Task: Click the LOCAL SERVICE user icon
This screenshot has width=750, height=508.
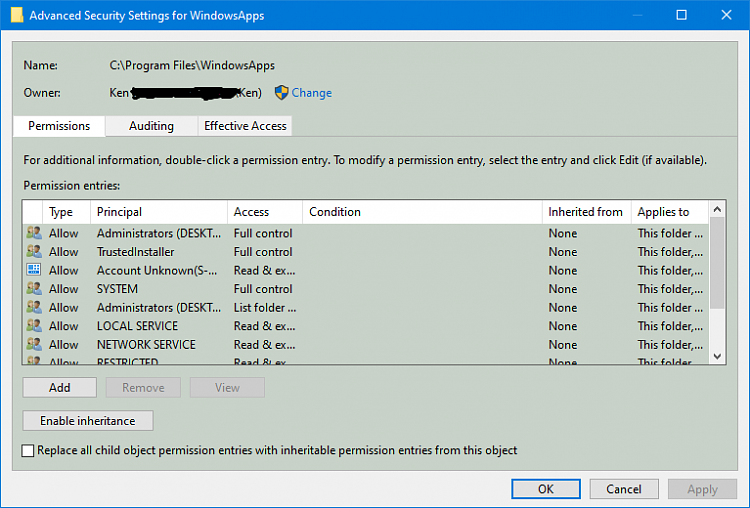Action: 34,326
